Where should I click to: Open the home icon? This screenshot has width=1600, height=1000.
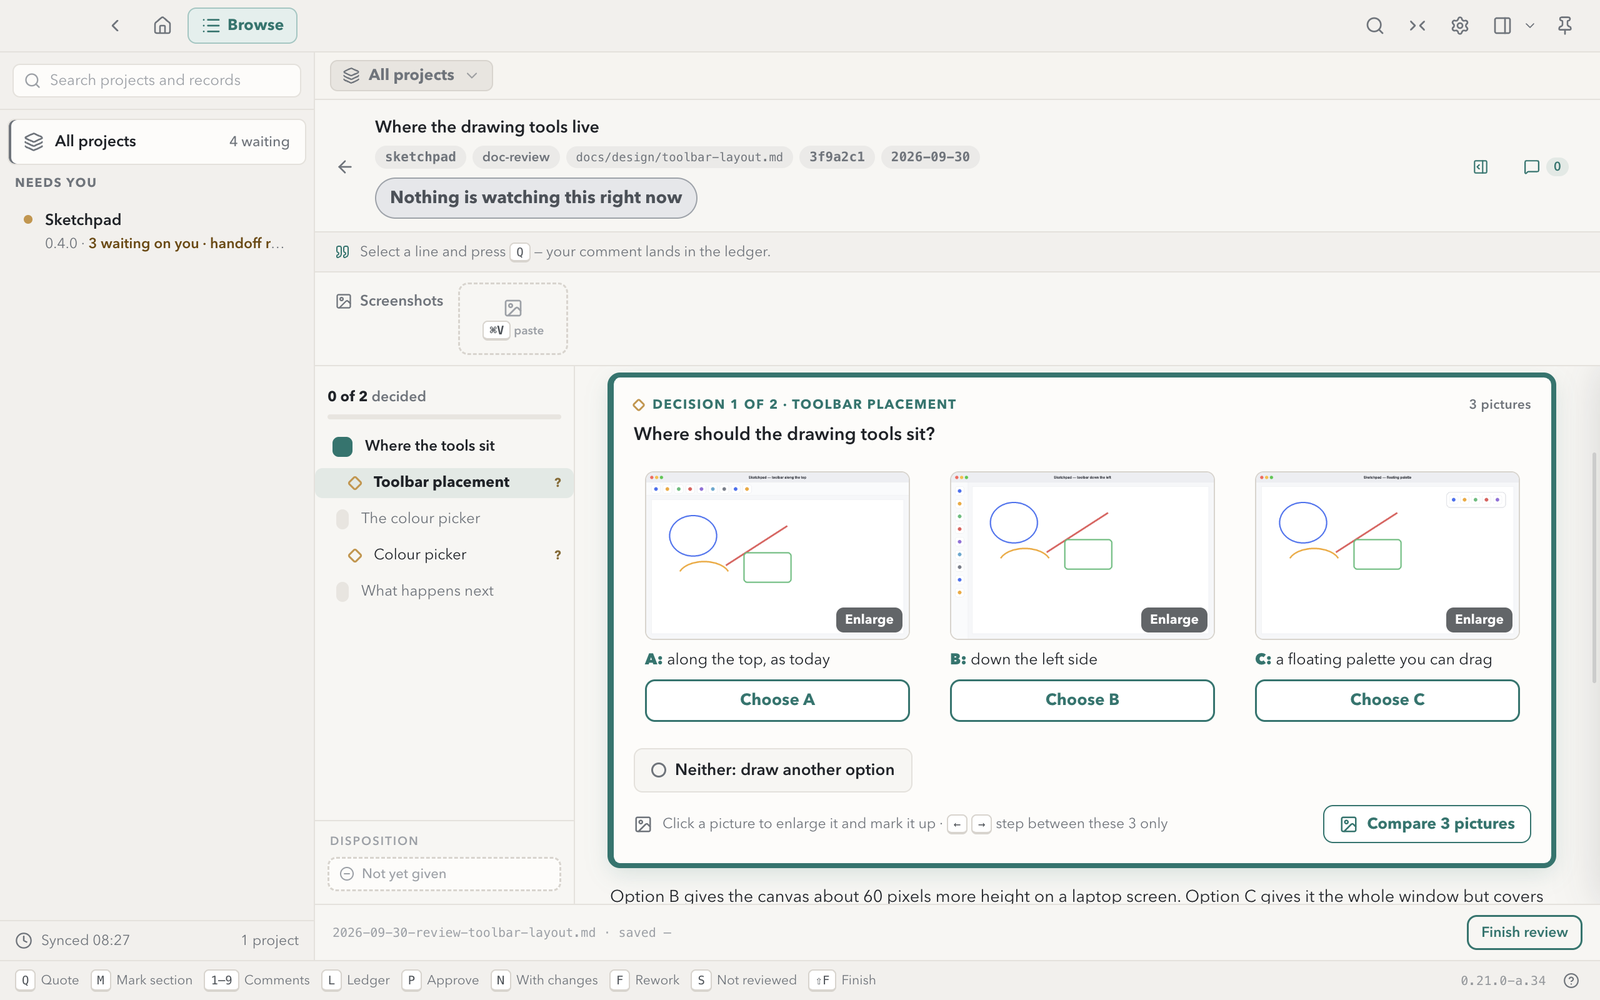[162, 25]
